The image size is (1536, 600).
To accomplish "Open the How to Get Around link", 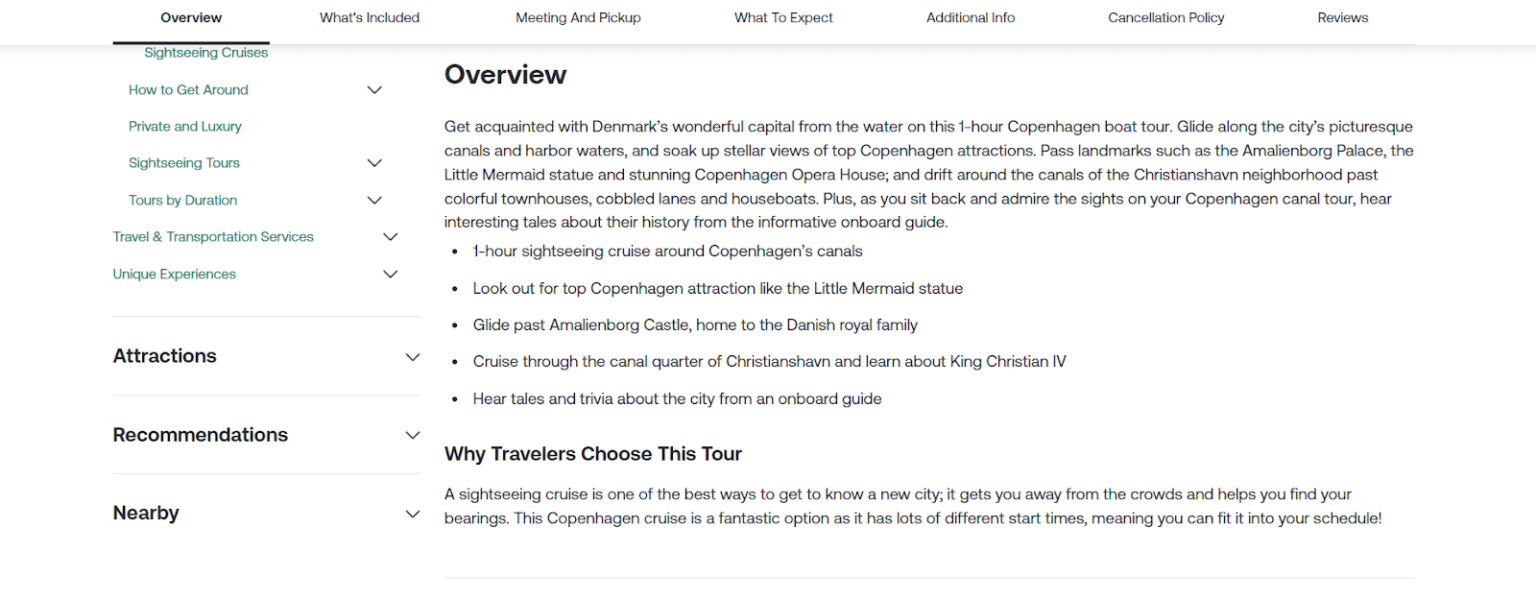I will pyautogui.click(x=188, y=89).
